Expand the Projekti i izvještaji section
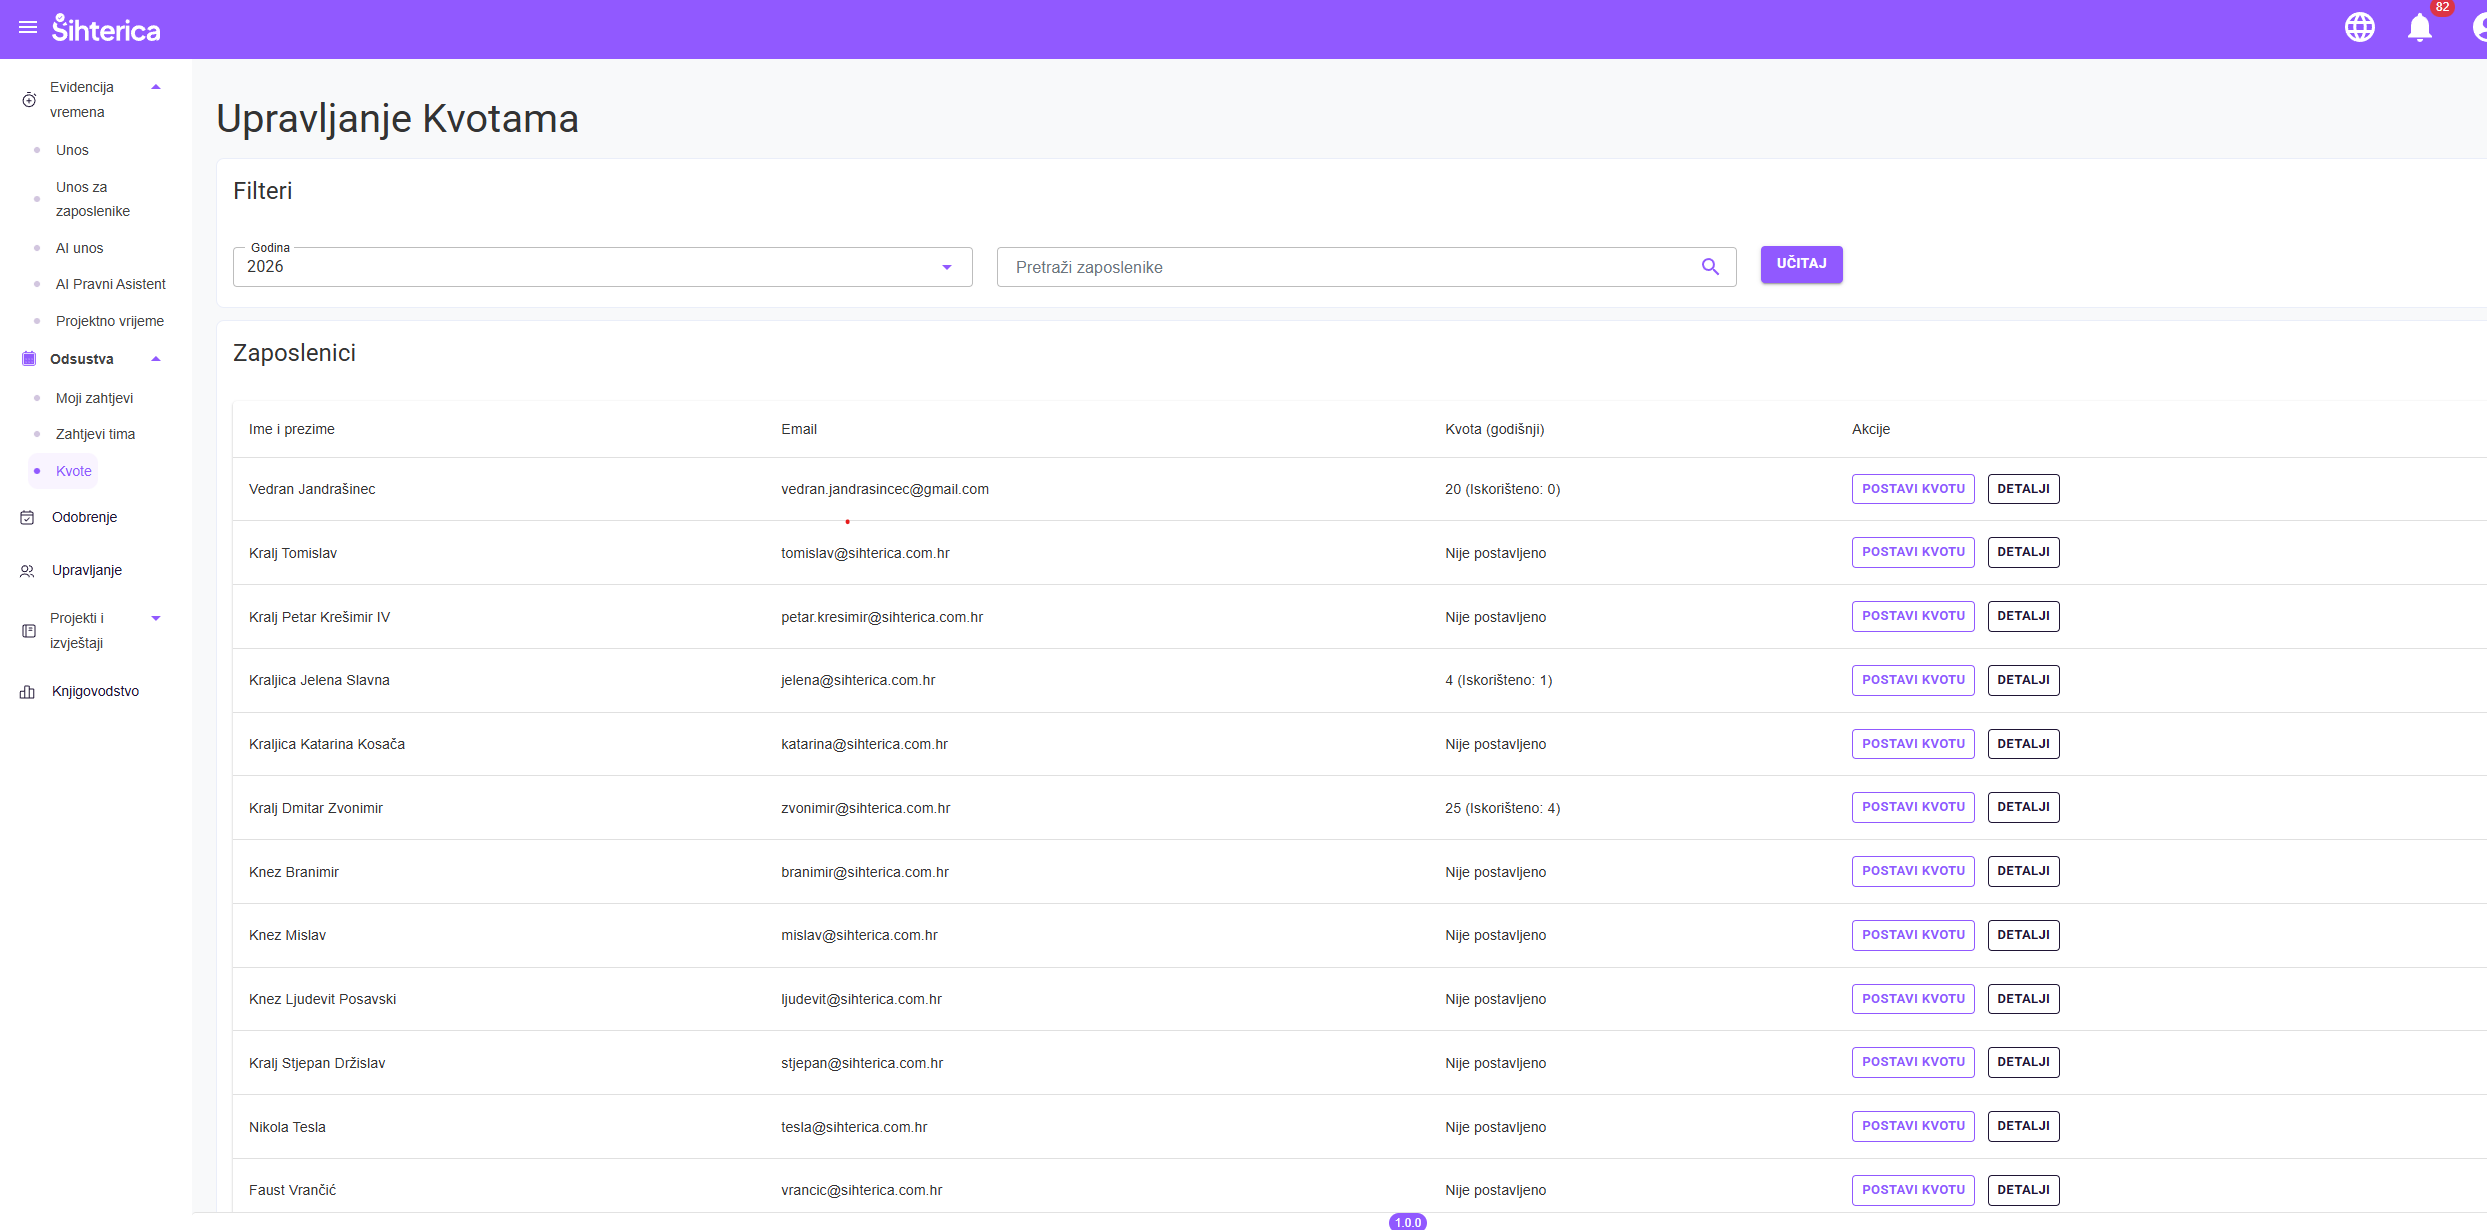The width and height of the screenshot is (2487, 1230). [x=156, y=618]
